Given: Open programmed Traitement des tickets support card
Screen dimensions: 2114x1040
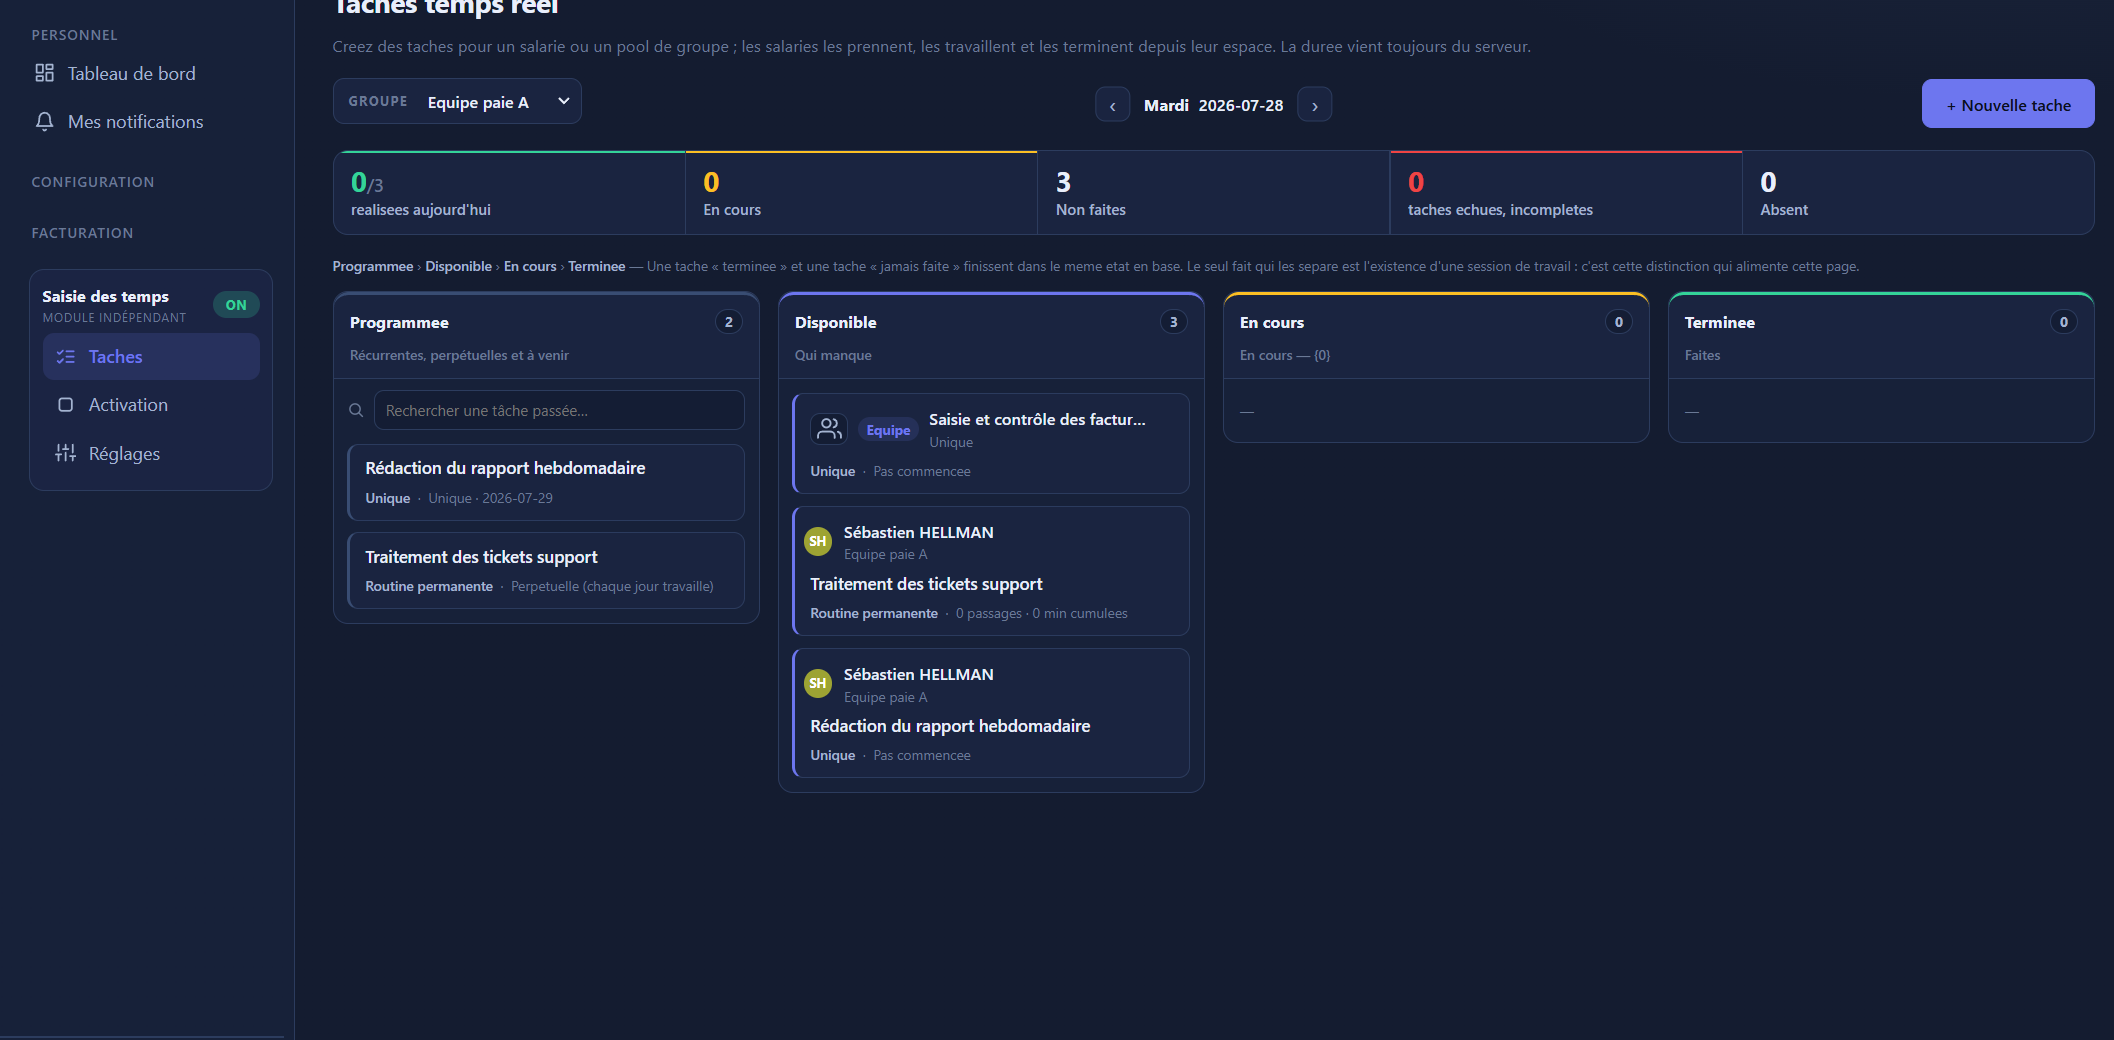Looking at the screenshot, I should 546,570.
